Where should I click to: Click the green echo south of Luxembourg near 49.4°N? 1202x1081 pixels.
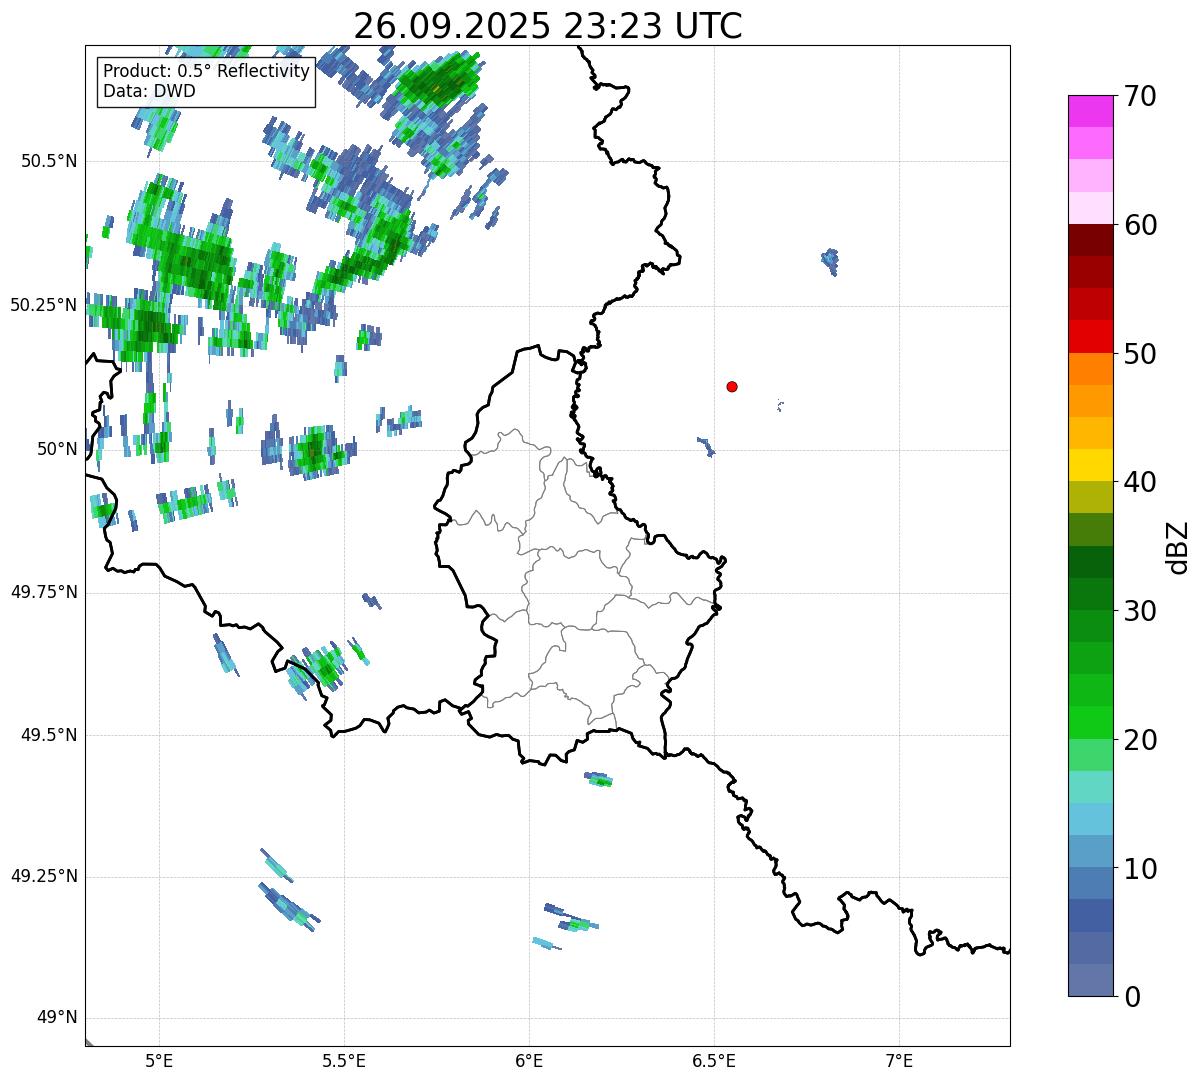coord(599,779)
